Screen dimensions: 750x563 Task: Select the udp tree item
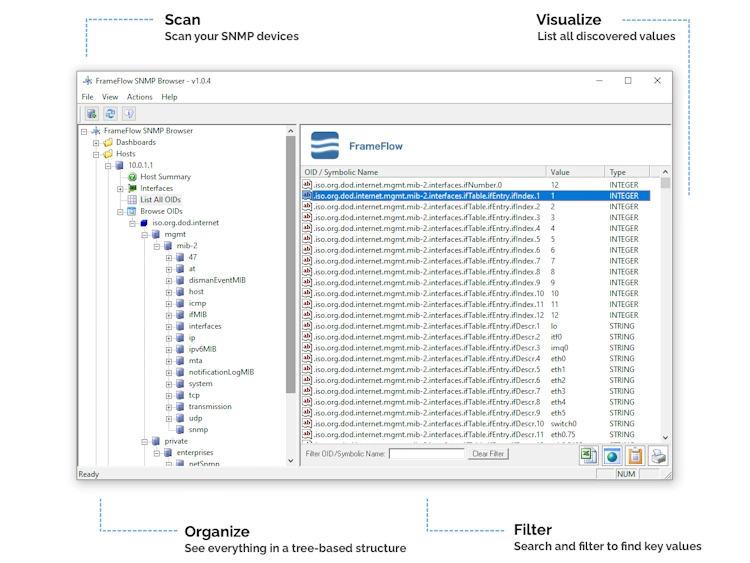[195, 418]
